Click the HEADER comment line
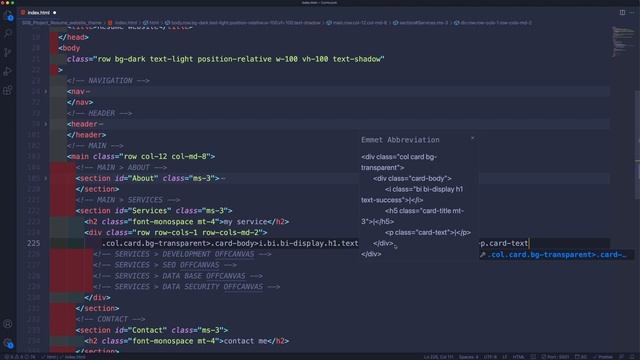This screenshot has width=640, height=360. pyautogui.click(x=100, y=113)
